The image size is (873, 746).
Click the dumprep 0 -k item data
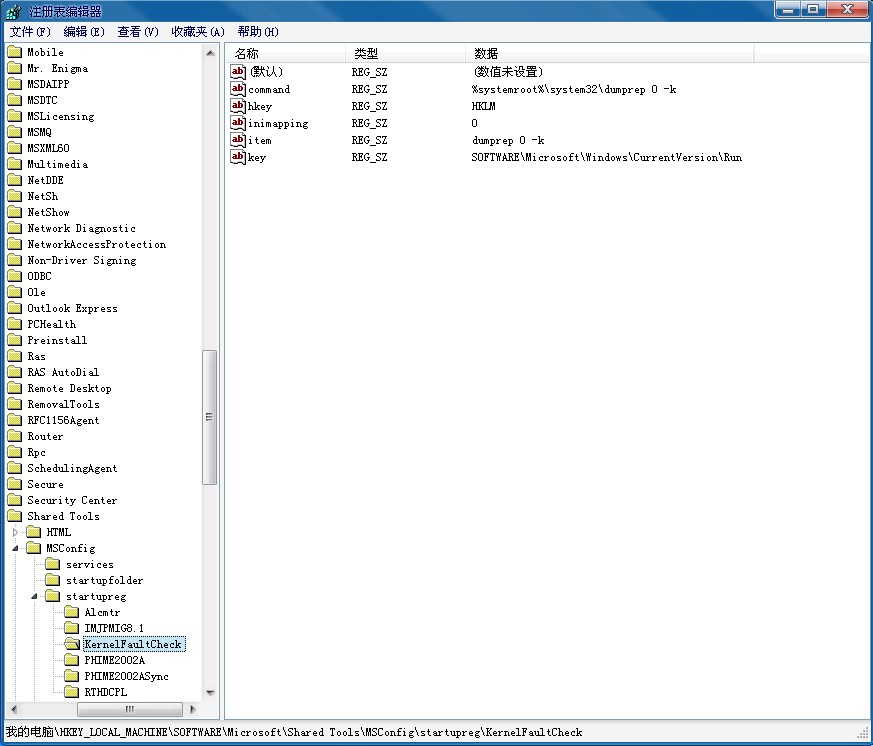(x=508, y=141)
